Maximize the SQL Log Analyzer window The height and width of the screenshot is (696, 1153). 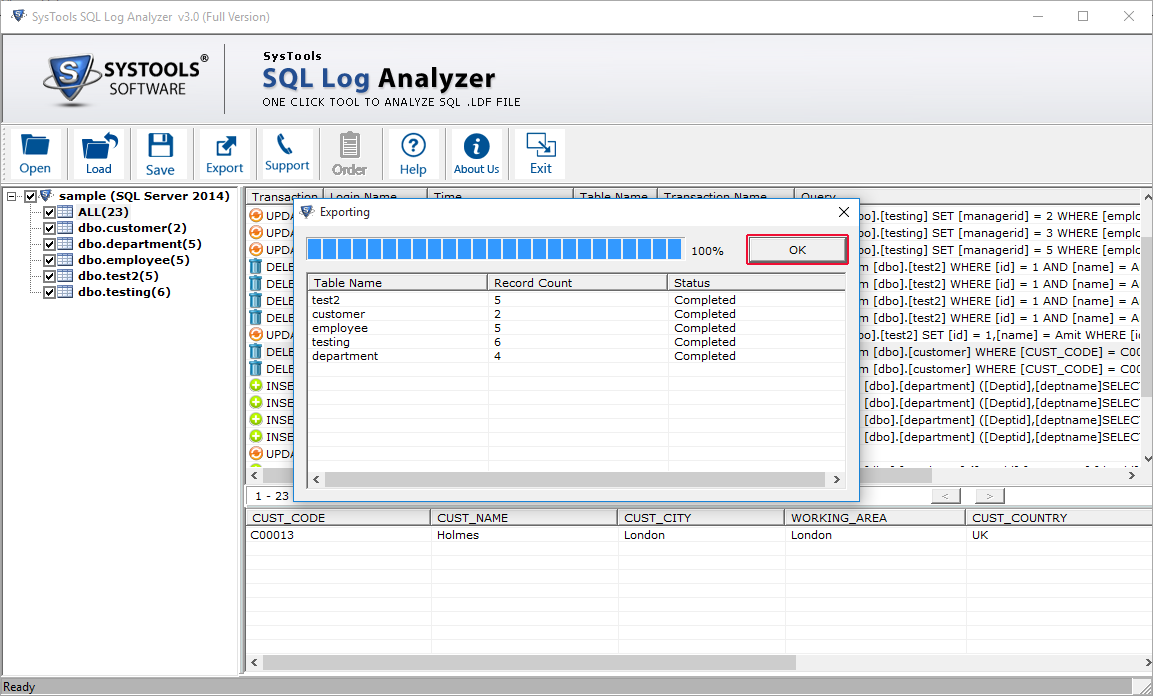(x=1083, y=16)
